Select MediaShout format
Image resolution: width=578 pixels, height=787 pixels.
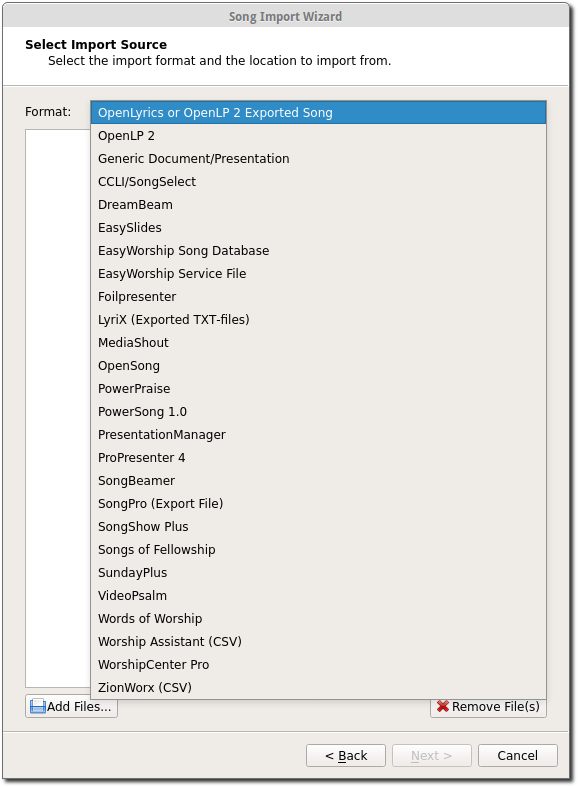[318, 343]
